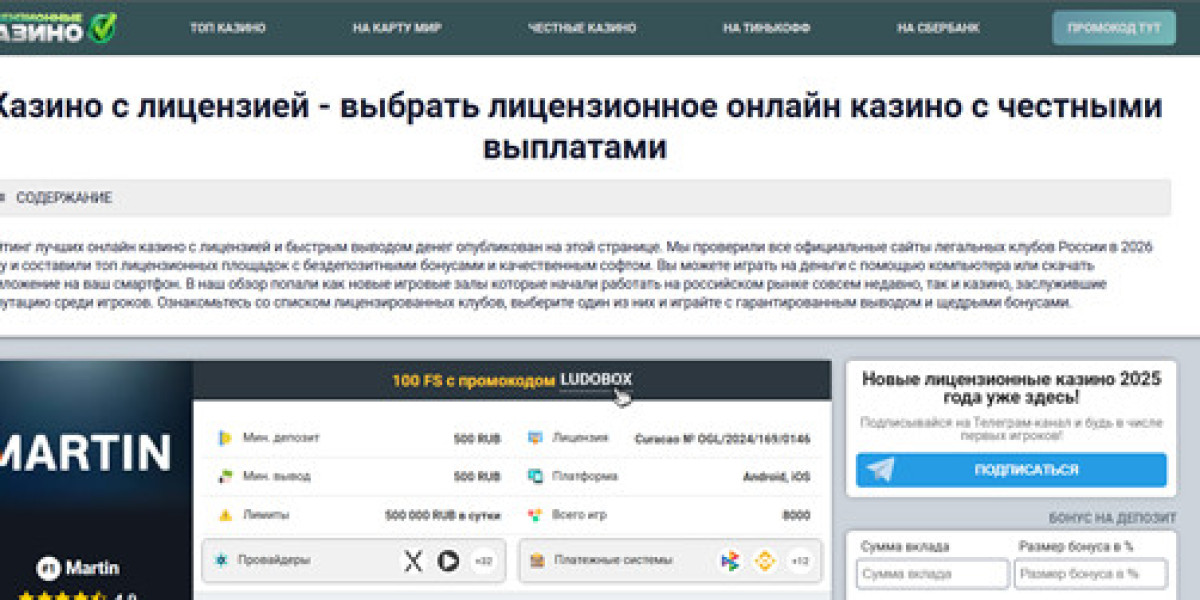Click the yellow deposit icon beside 'Мин. депозит'
Image resolution: width=1200 pixels, height=600 pixels.
point(225,437)
